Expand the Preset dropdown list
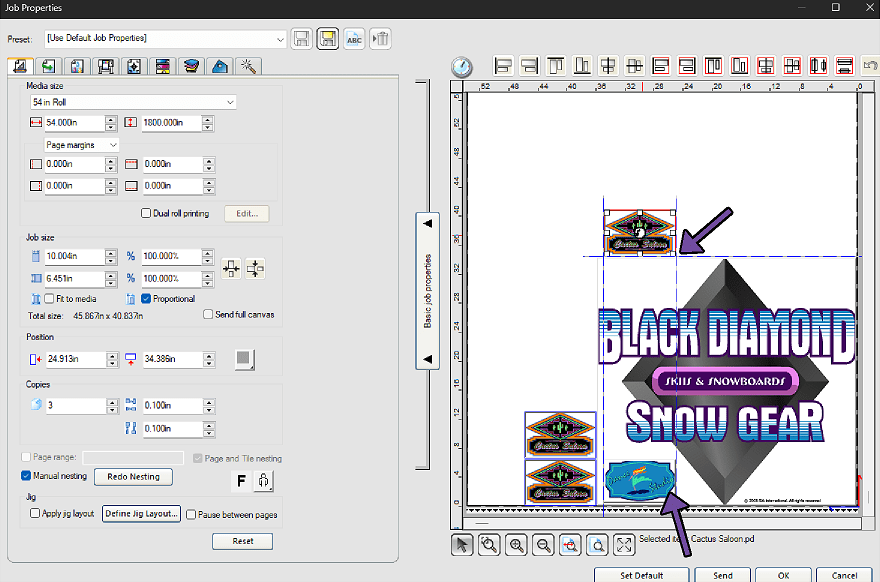Screen dimensions: 880x582 [165, 39]
